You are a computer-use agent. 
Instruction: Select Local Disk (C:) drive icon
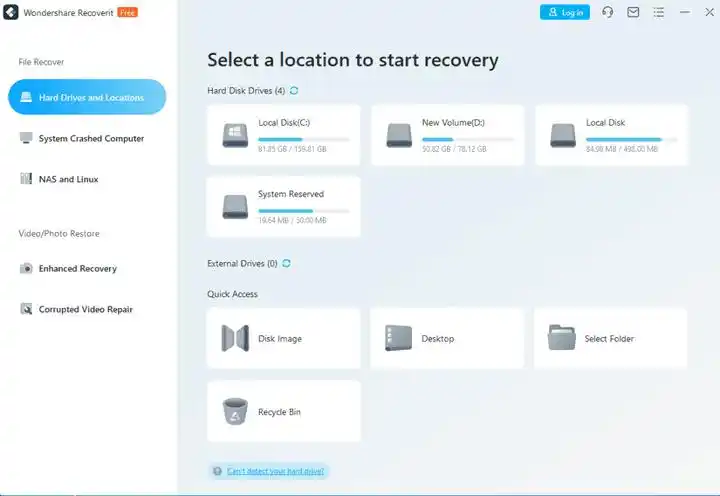(x=235, y=135)
